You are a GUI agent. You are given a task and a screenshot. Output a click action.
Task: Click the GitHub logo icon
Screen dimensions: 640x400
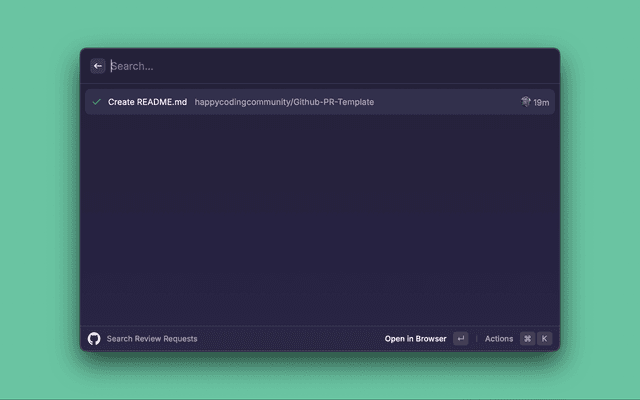[x=94, y=339]
